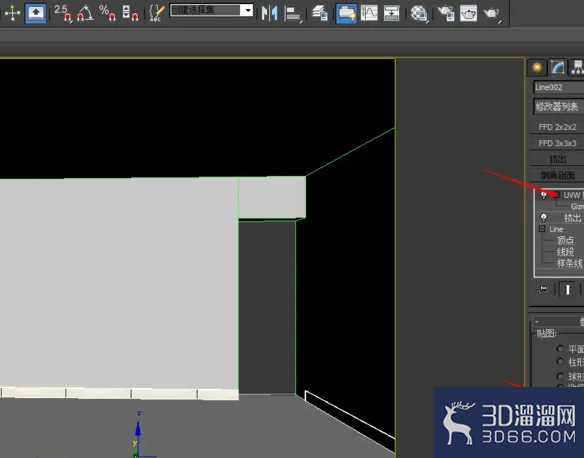The width and height of the screenshot is (584, 458).
Task: Open the 修改器列表 modifier list dropdown
Action: [558, 107]
